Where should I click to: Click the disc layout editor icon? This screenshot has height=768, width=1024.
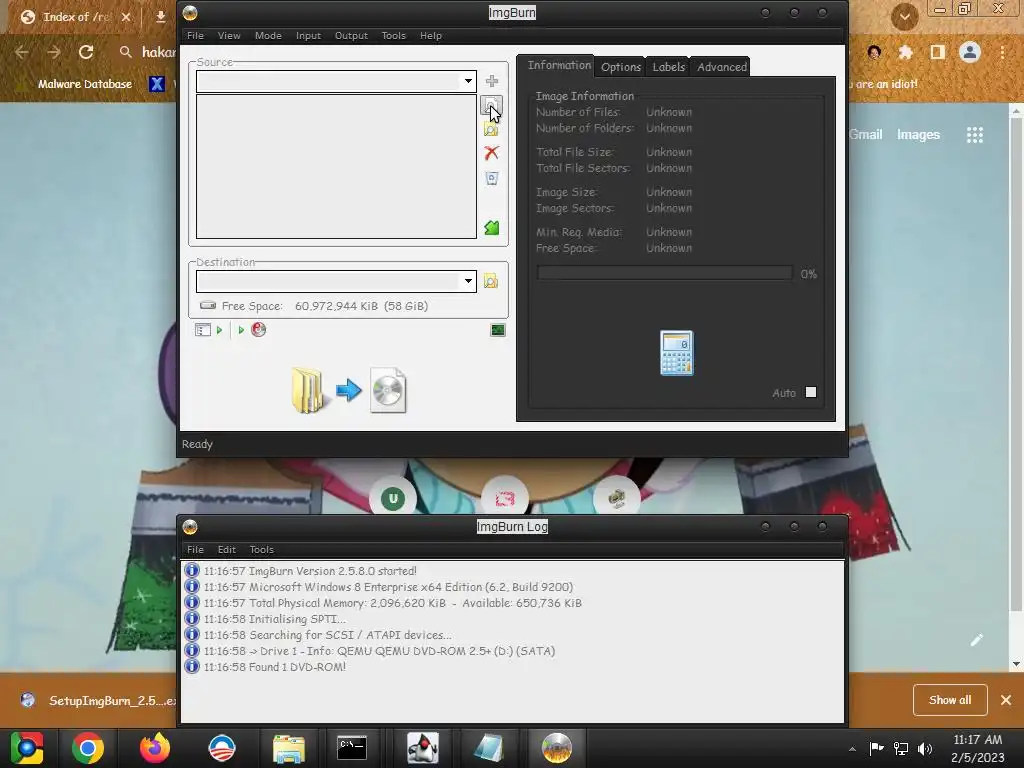(202, 330)
